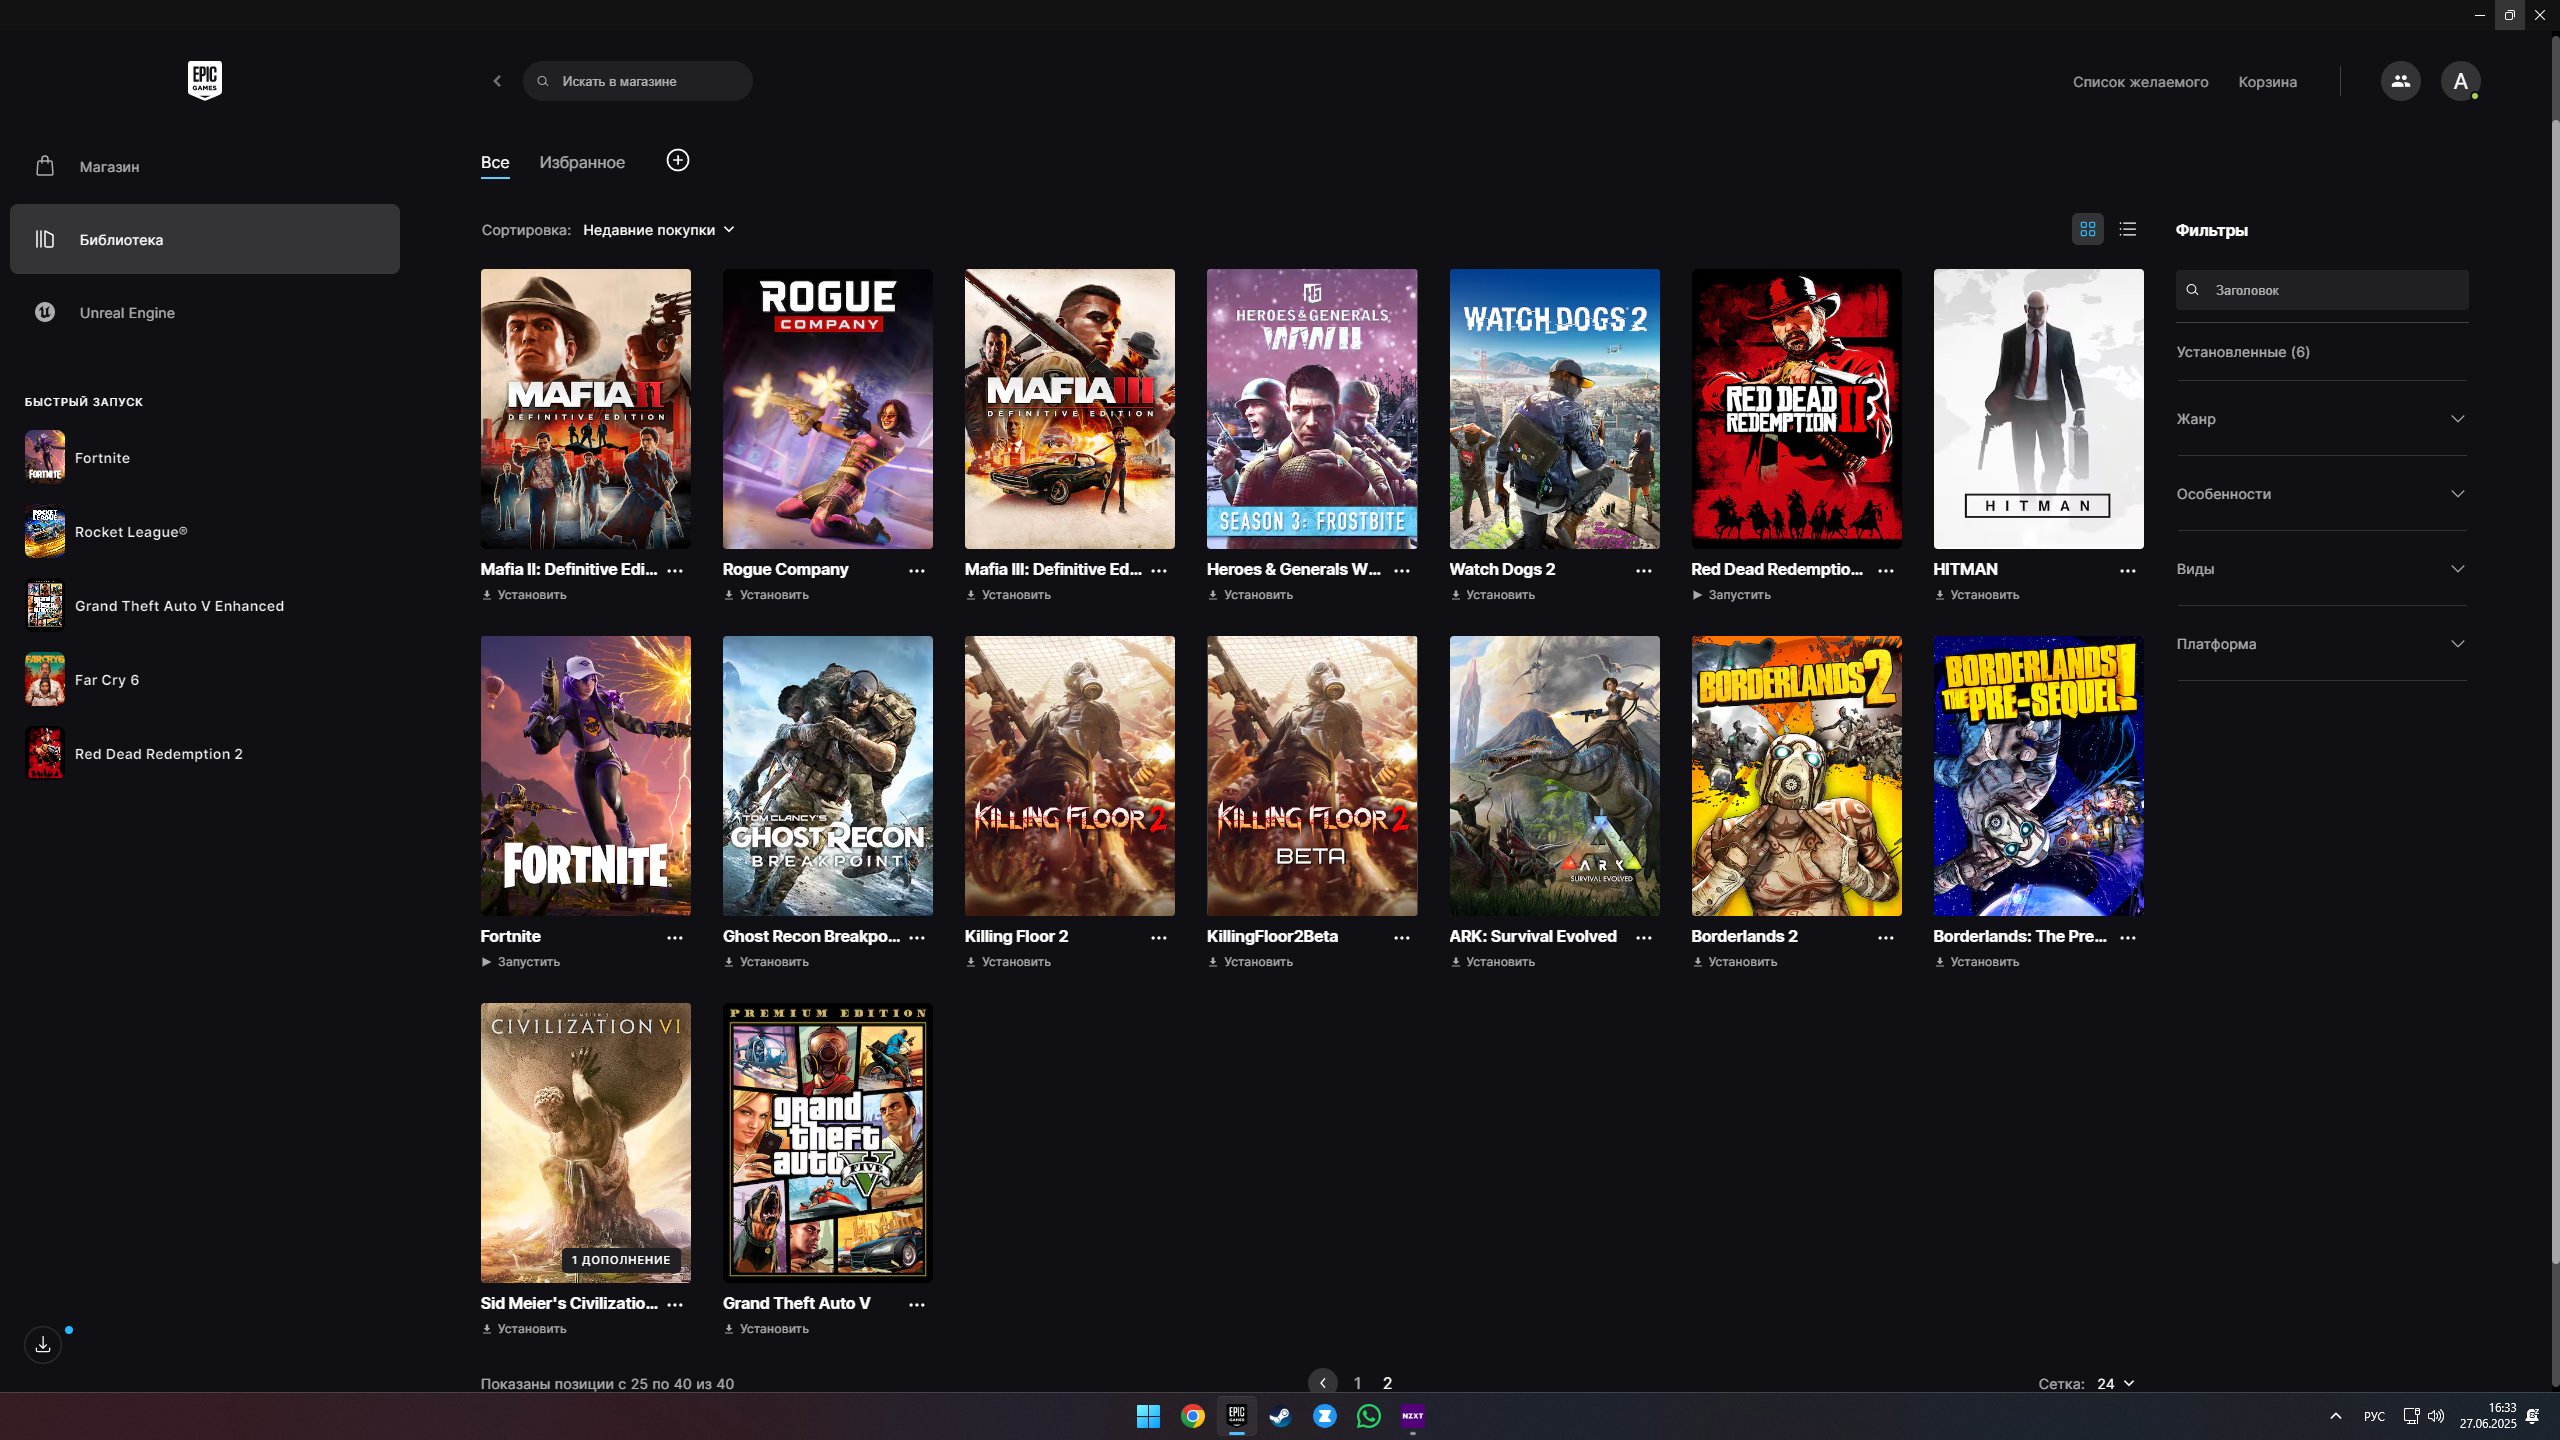Image resolution: width=2560 pixels, height=1440 pixels.
Task: Click the Заголовок filter search field
Action: click(2321, 290)
